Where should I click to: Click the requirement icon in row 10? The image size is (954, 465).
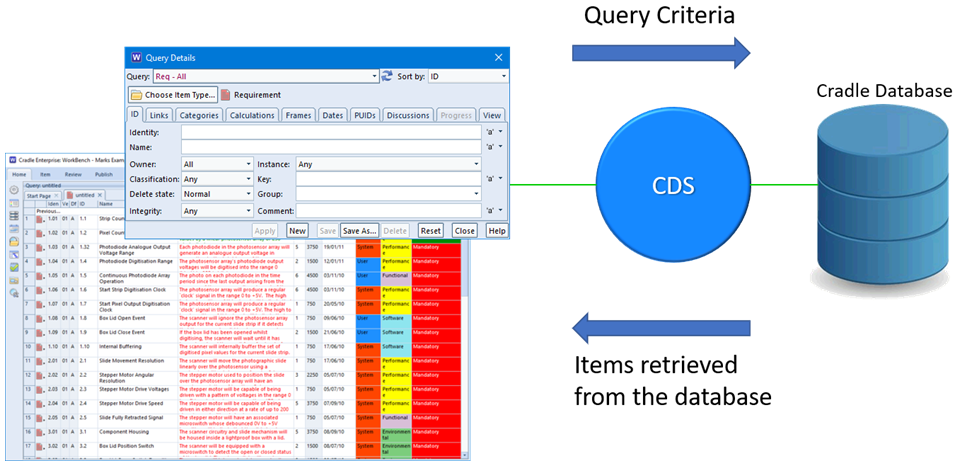pyautogui.click(x=41, y=348)
